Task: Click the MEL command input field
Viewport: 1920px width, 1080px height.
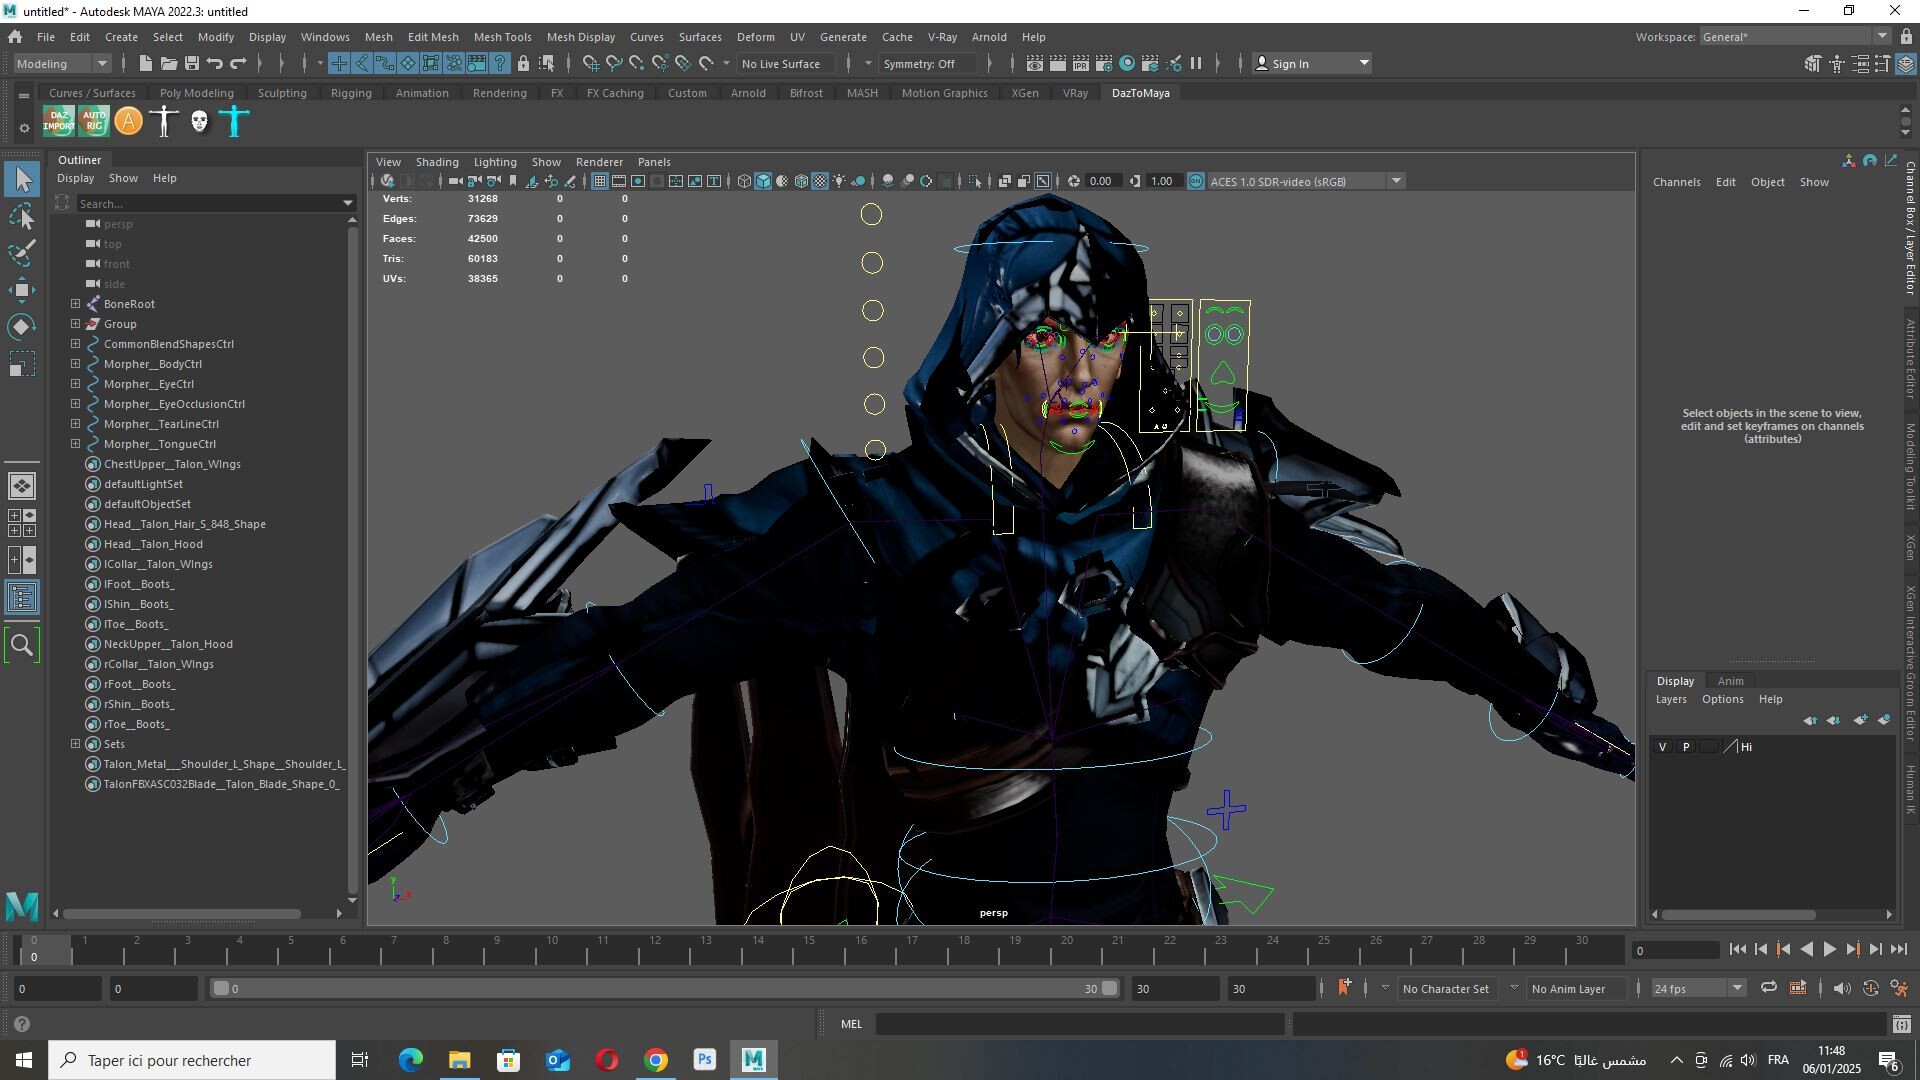Action: click(1080, 1024)
